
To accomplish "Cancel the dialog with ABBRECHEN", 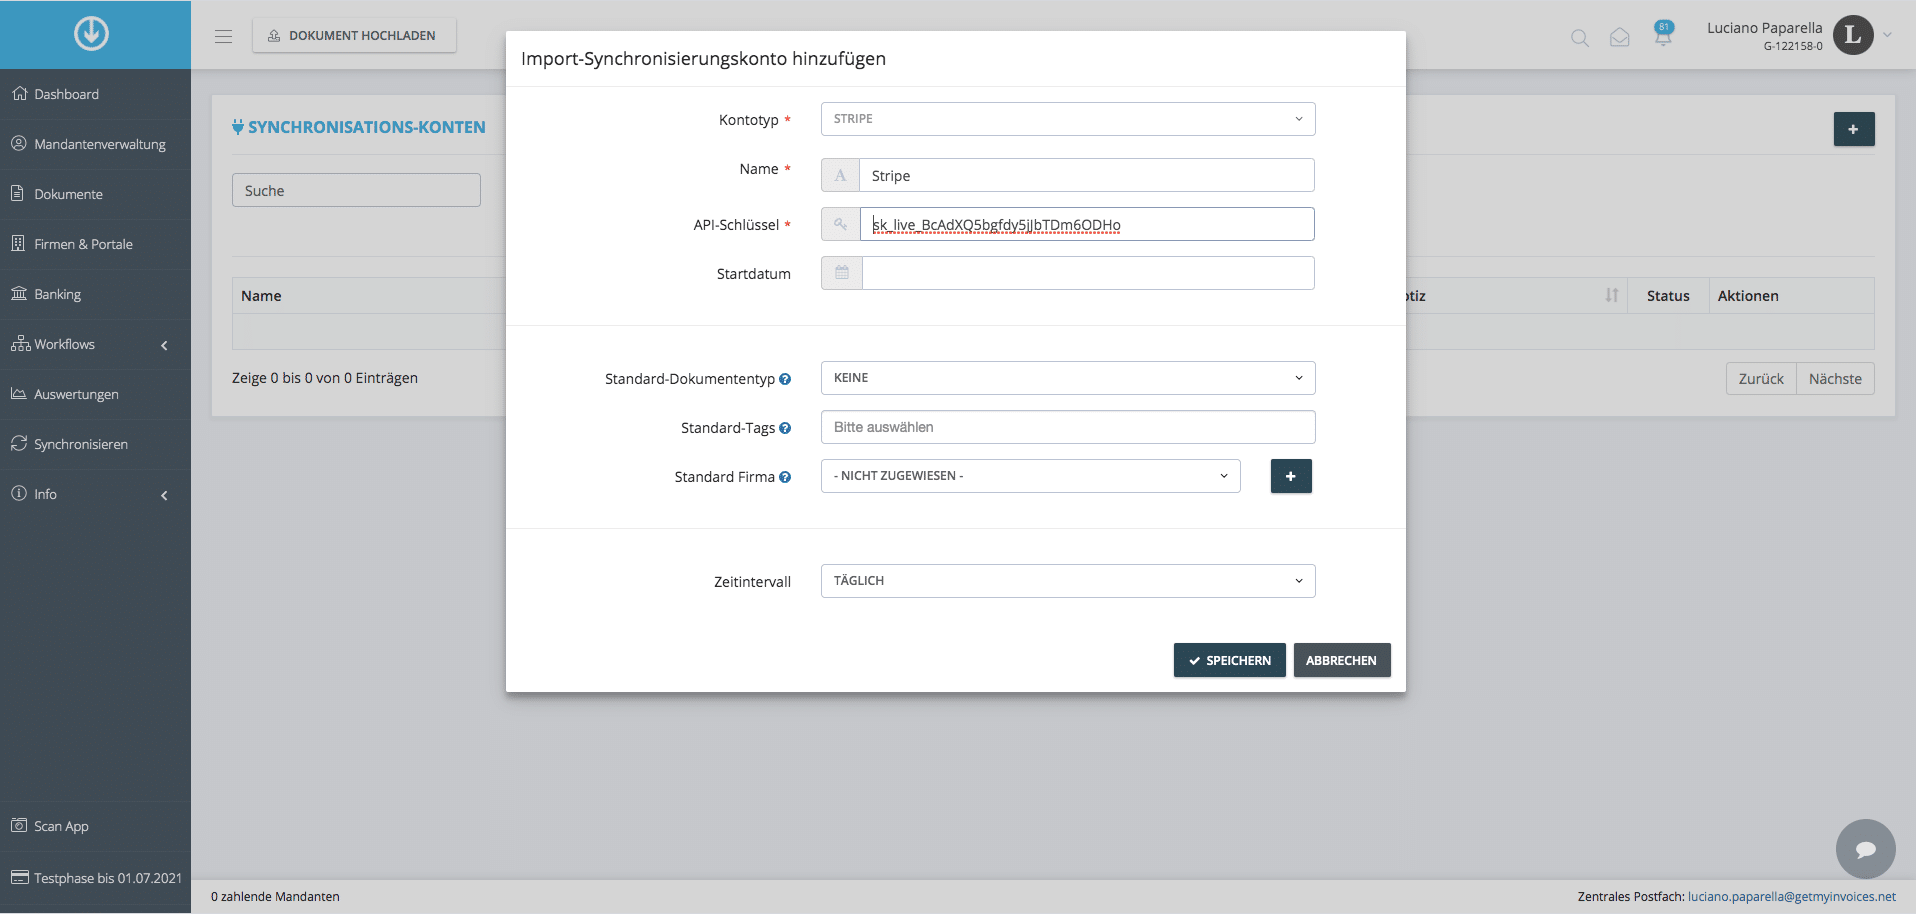I will click(1342, 660).
